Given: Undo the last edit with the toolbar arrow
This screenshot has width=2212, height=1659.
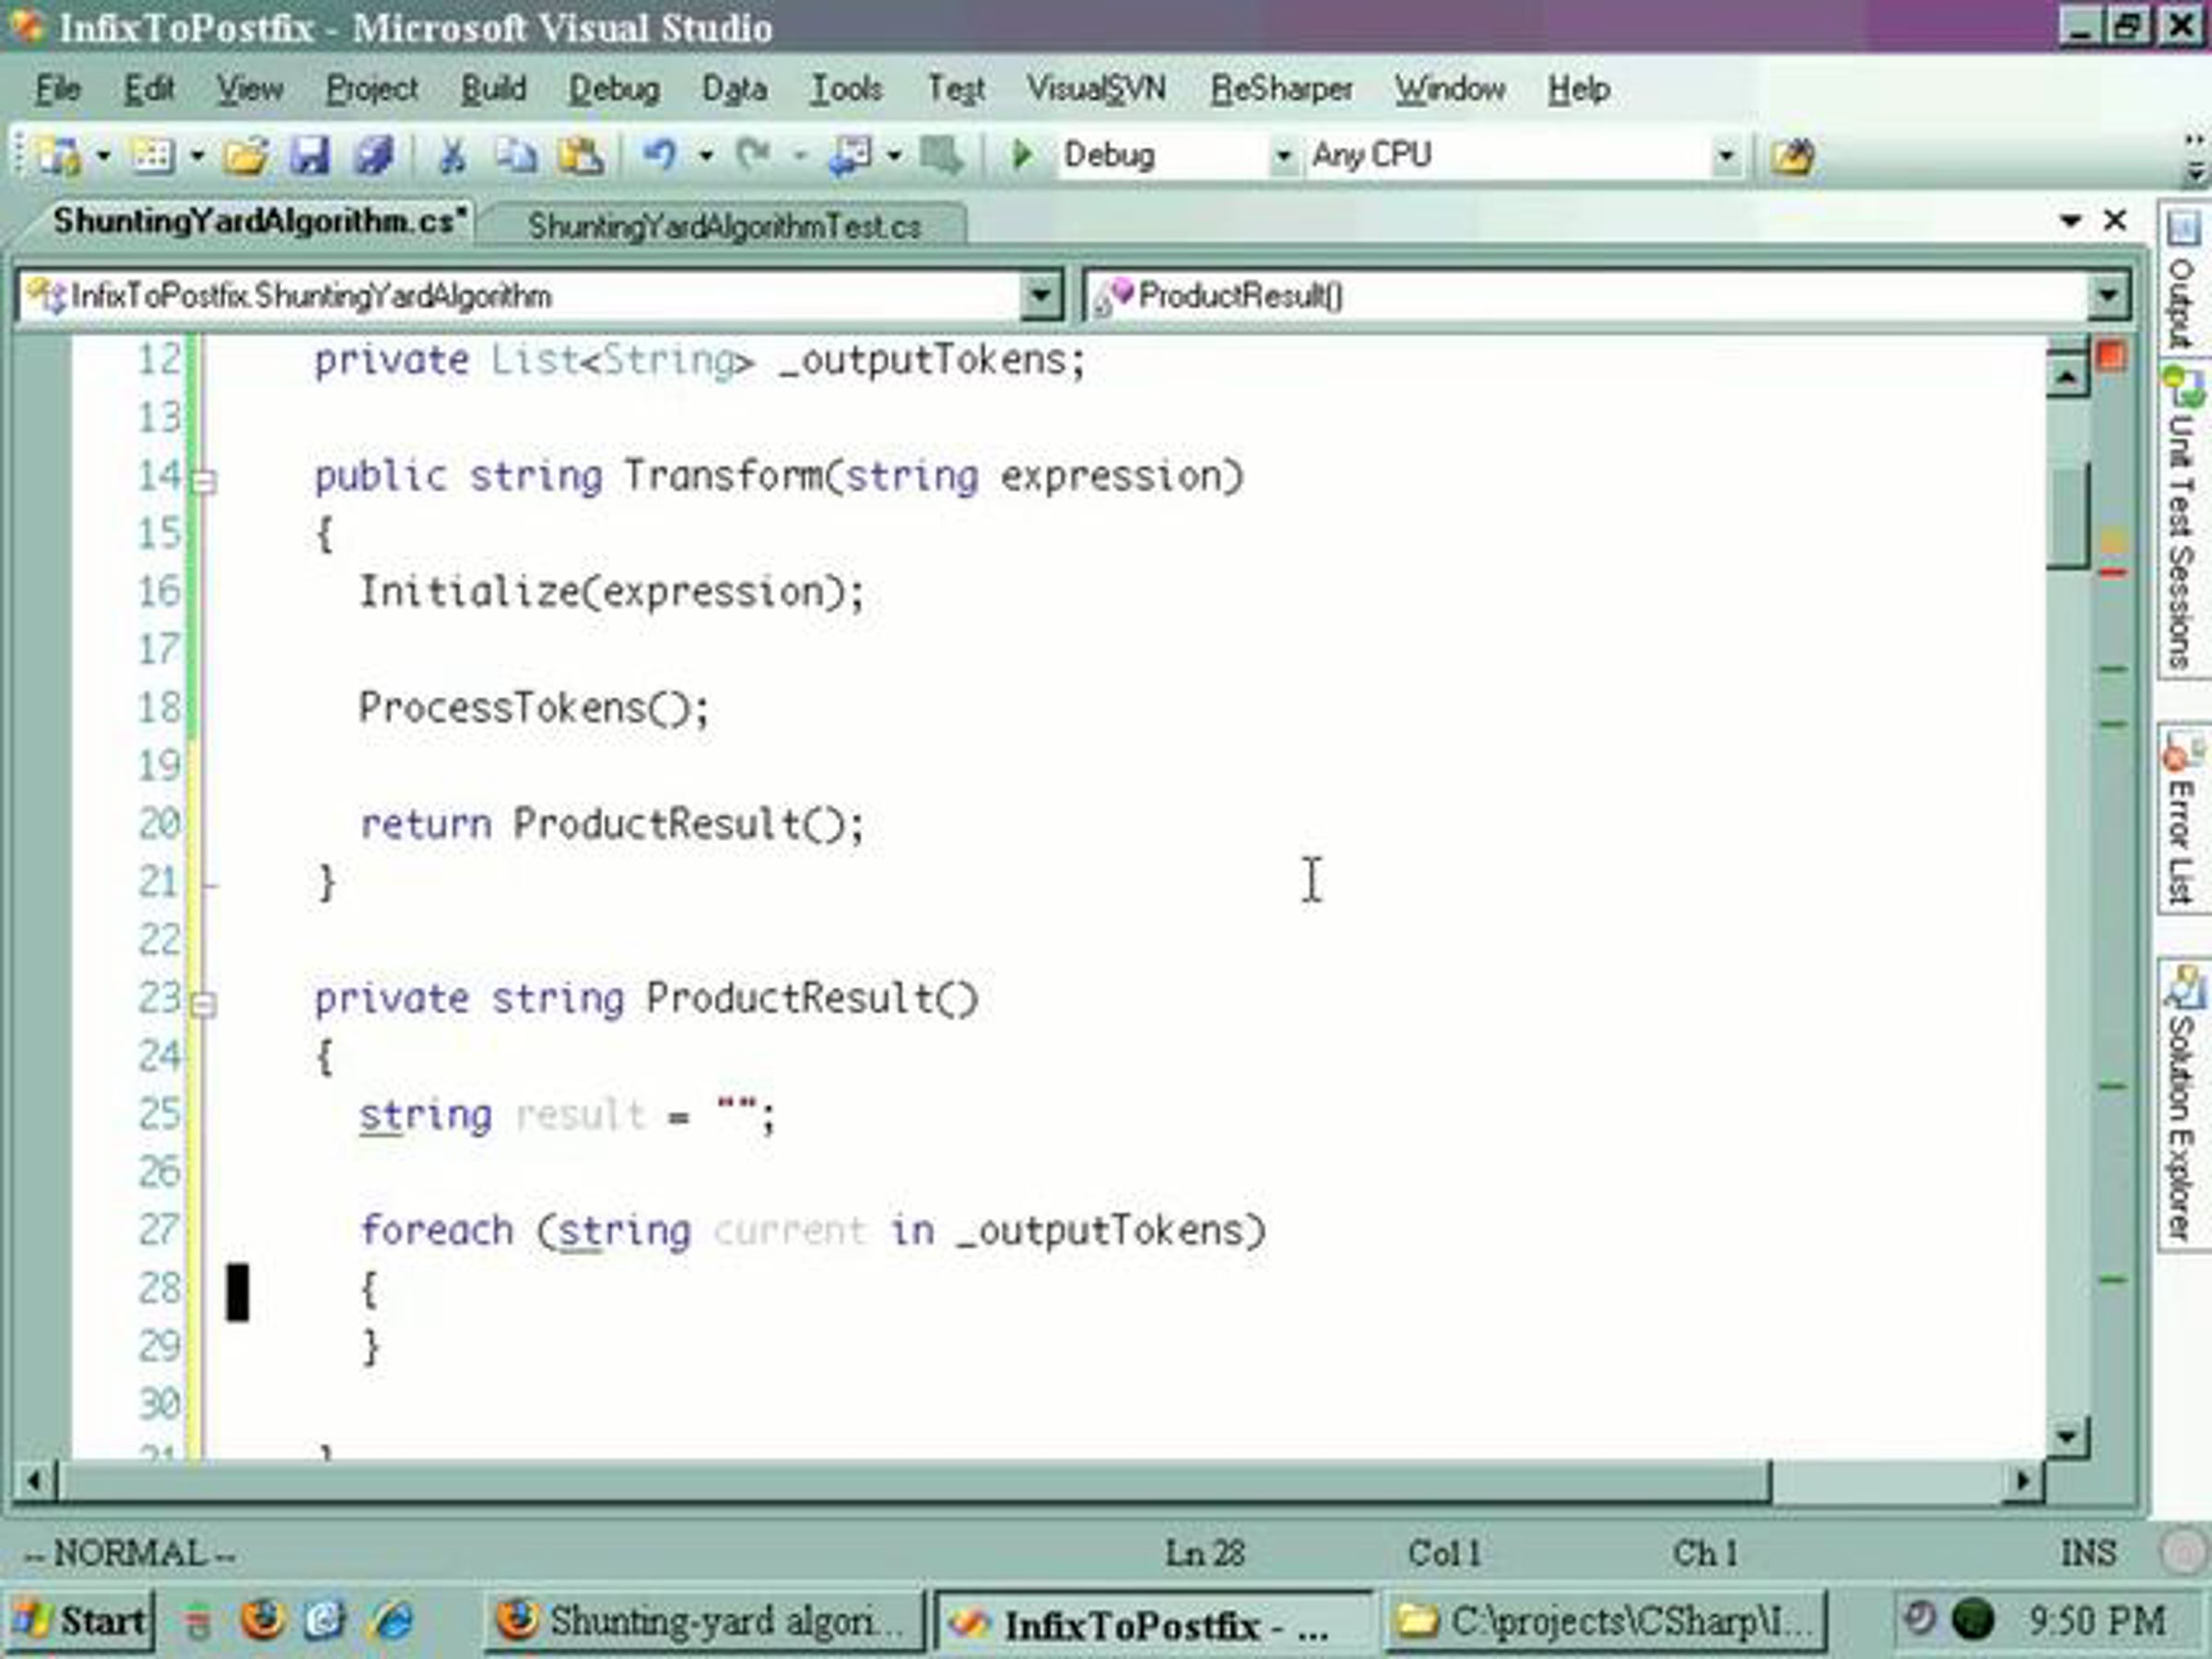Looking at the screenshot, I should click(x=660, y=155).
